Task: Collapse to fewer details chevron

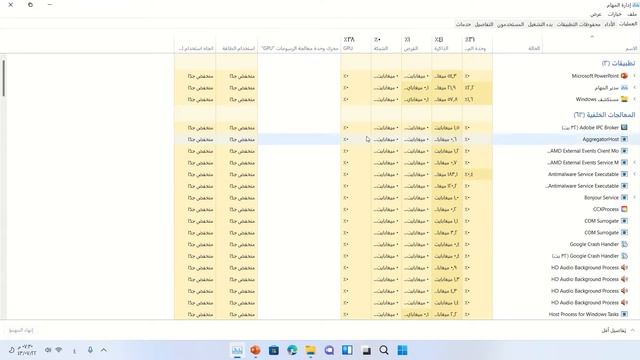Action: pyautogui.click(x=633, y=330)
